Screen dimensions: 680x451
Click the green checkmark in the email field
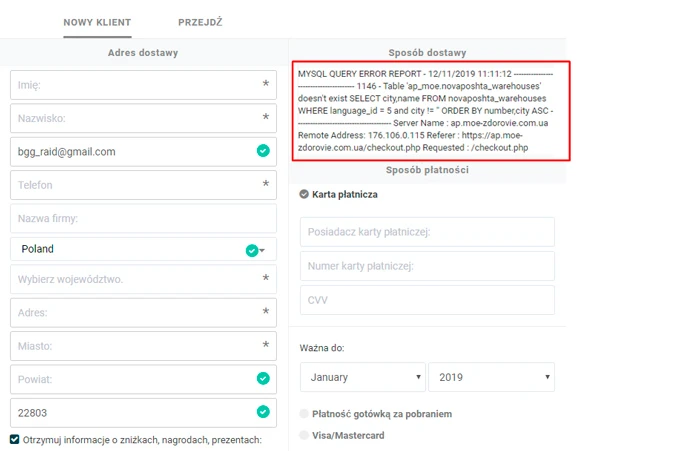click(x=262, y=151)
